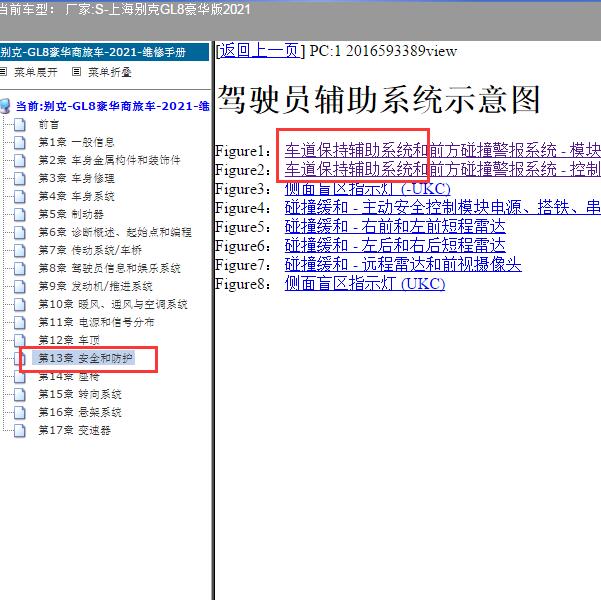Click the page icon beside 前言

pos(20,125)
